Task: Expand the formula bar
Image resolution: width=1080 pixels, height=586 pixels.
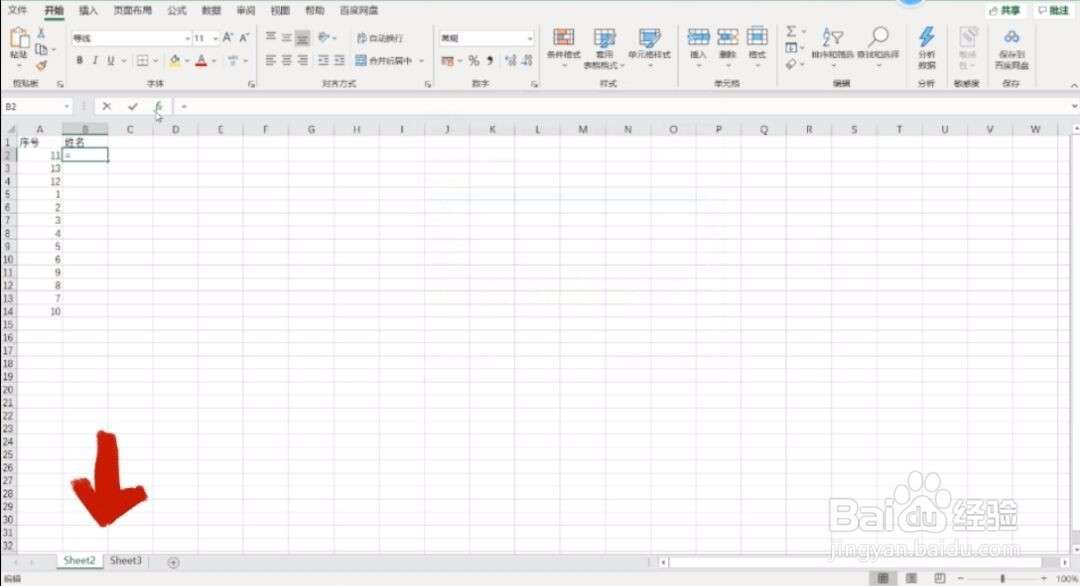Action: click(1074, 107)
